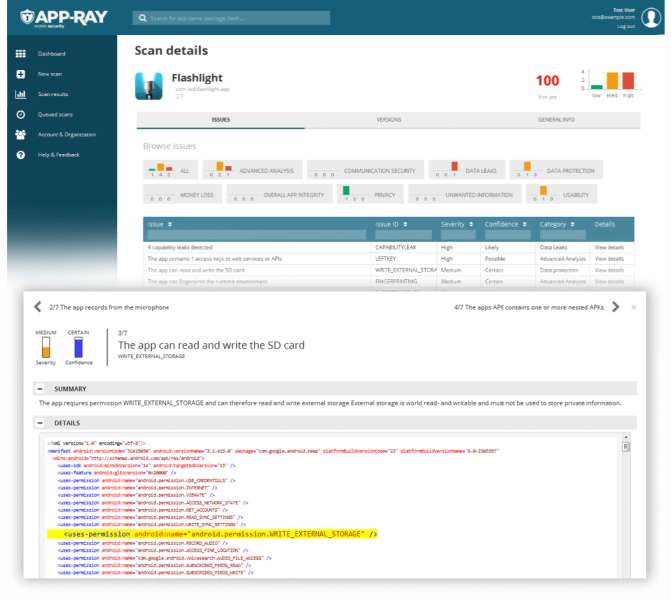Click the APP-RAY logo
The height and width of the screenshot is (600, 671).
64,18
